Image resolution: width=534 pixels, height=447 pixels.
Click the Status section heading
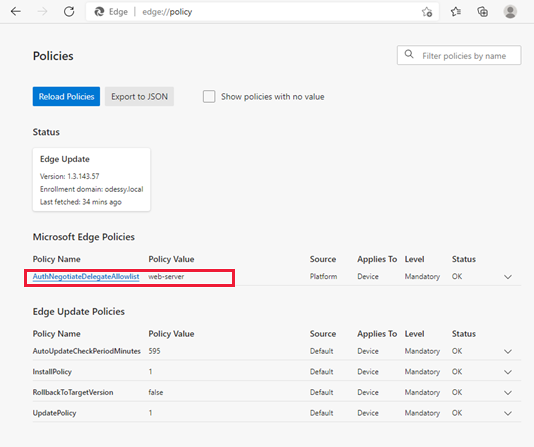pyautogui.click(x=46, y=132)
